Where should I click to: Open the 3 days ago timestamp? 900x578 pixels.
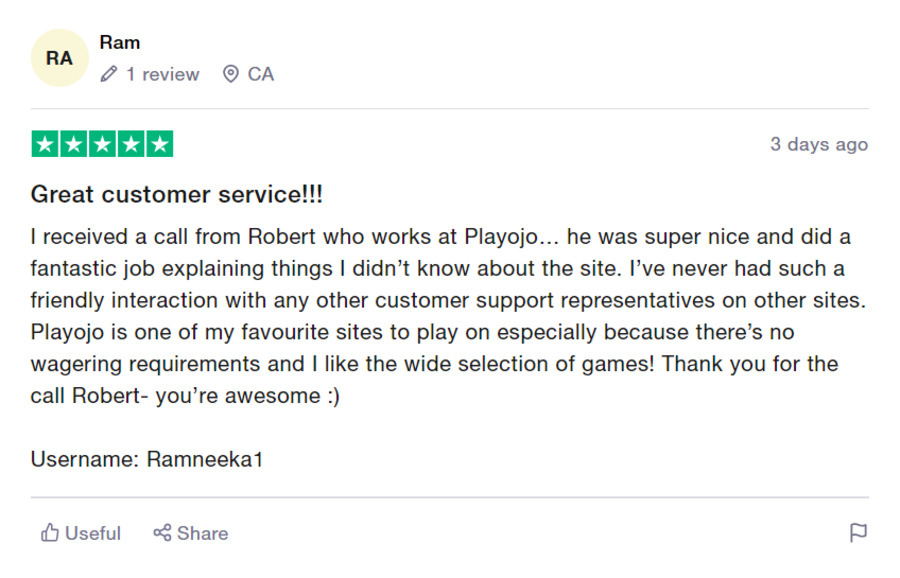click(819, 144)
